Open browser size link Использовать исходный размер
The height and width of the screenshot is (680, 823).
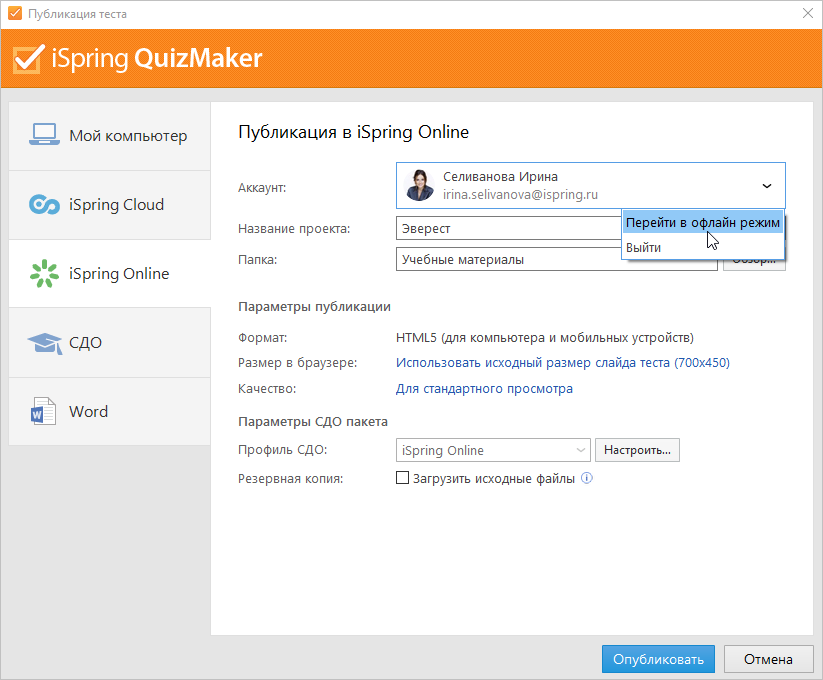(x=563, y=363)
